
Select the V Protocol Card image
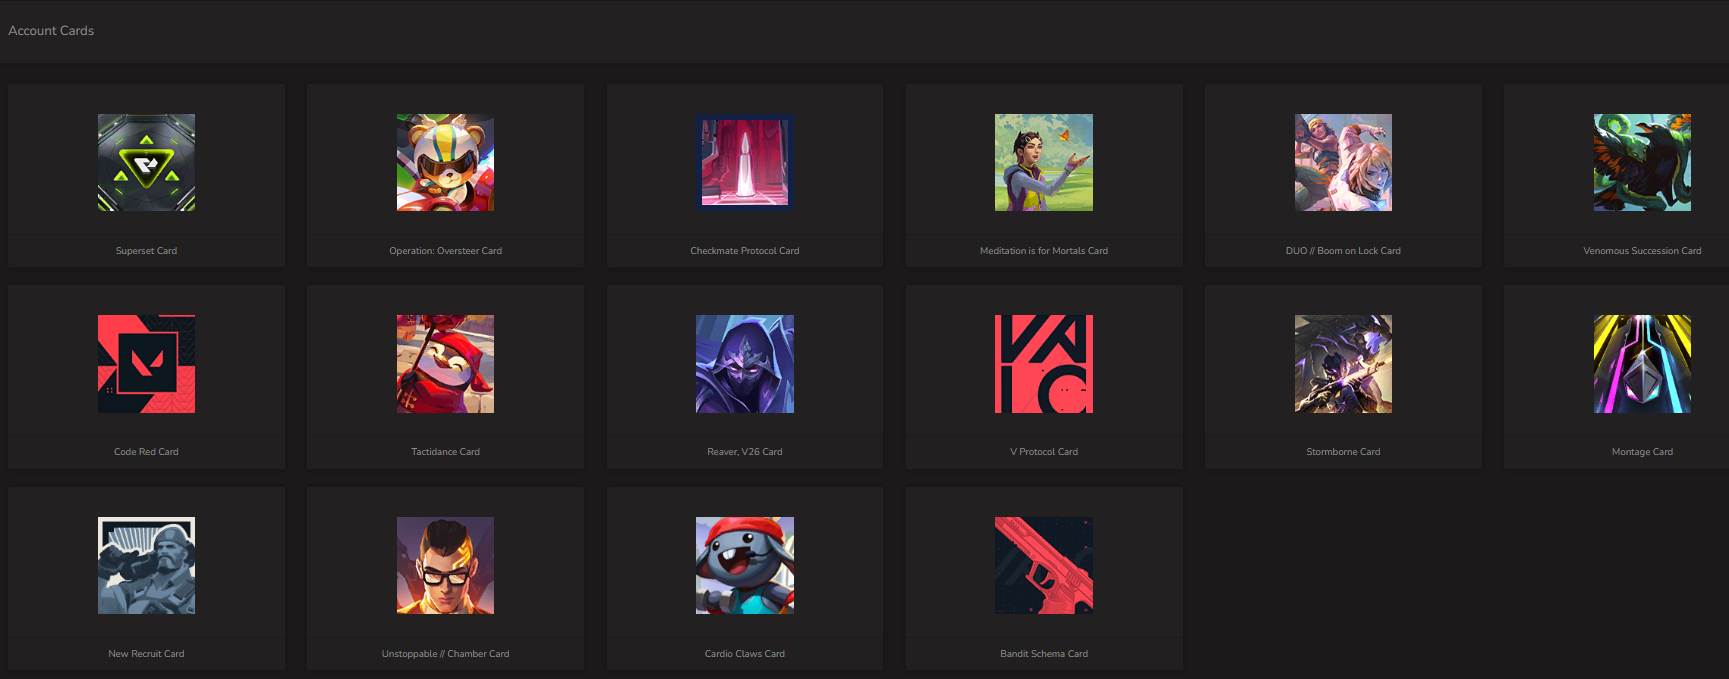tap(1044, 364)
